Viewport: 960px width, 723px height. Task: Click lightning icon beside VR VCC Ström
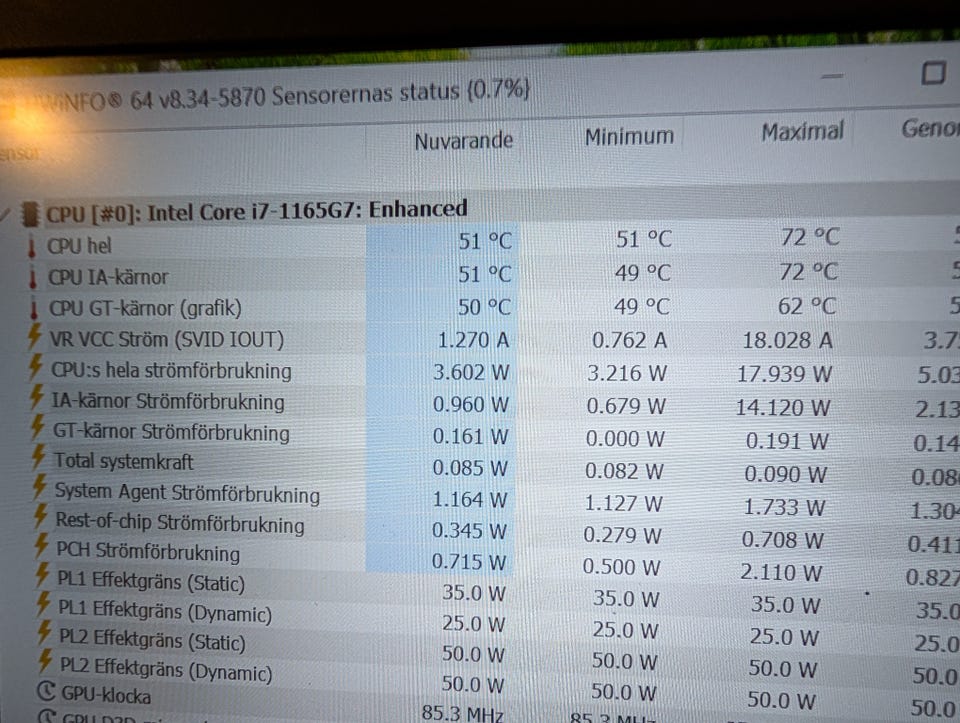(34, 337)
